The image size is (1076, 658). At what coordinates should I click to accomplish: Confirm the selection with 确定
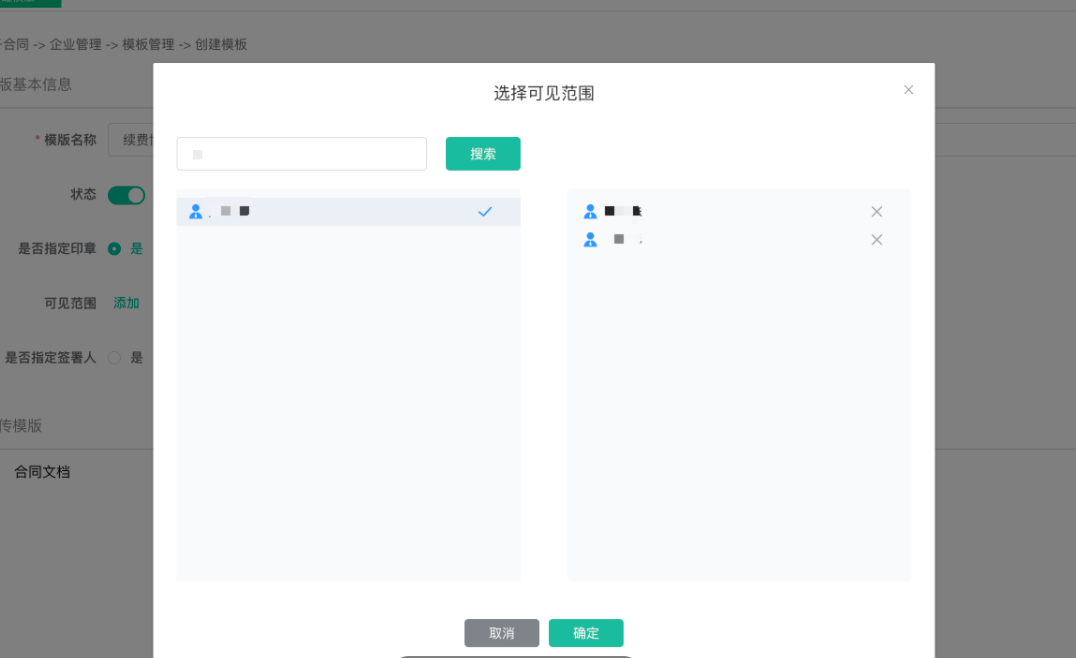pyautogui.click(x=586, y=633)
